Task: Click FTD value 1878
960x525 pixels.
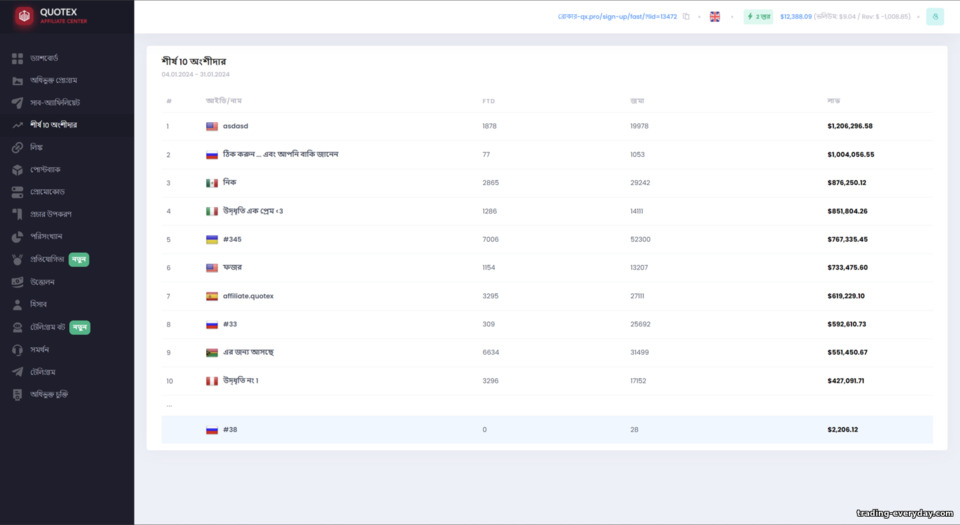Action: 489,126
